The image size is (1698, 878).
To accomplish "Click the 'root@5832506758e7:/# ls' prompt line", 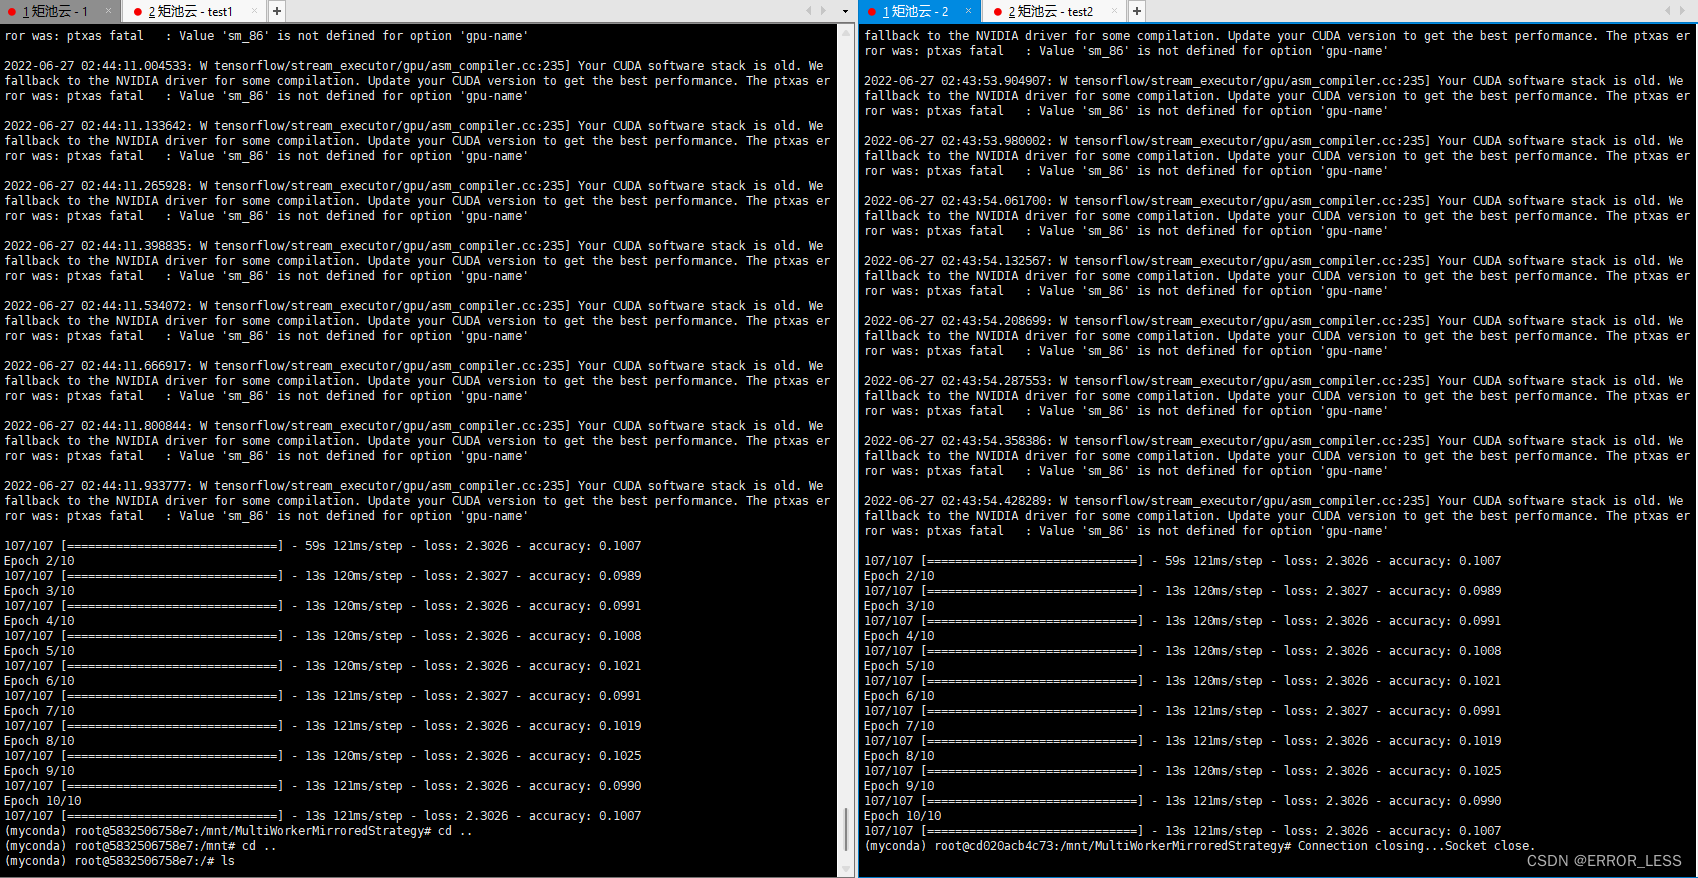I will [155, 861].
